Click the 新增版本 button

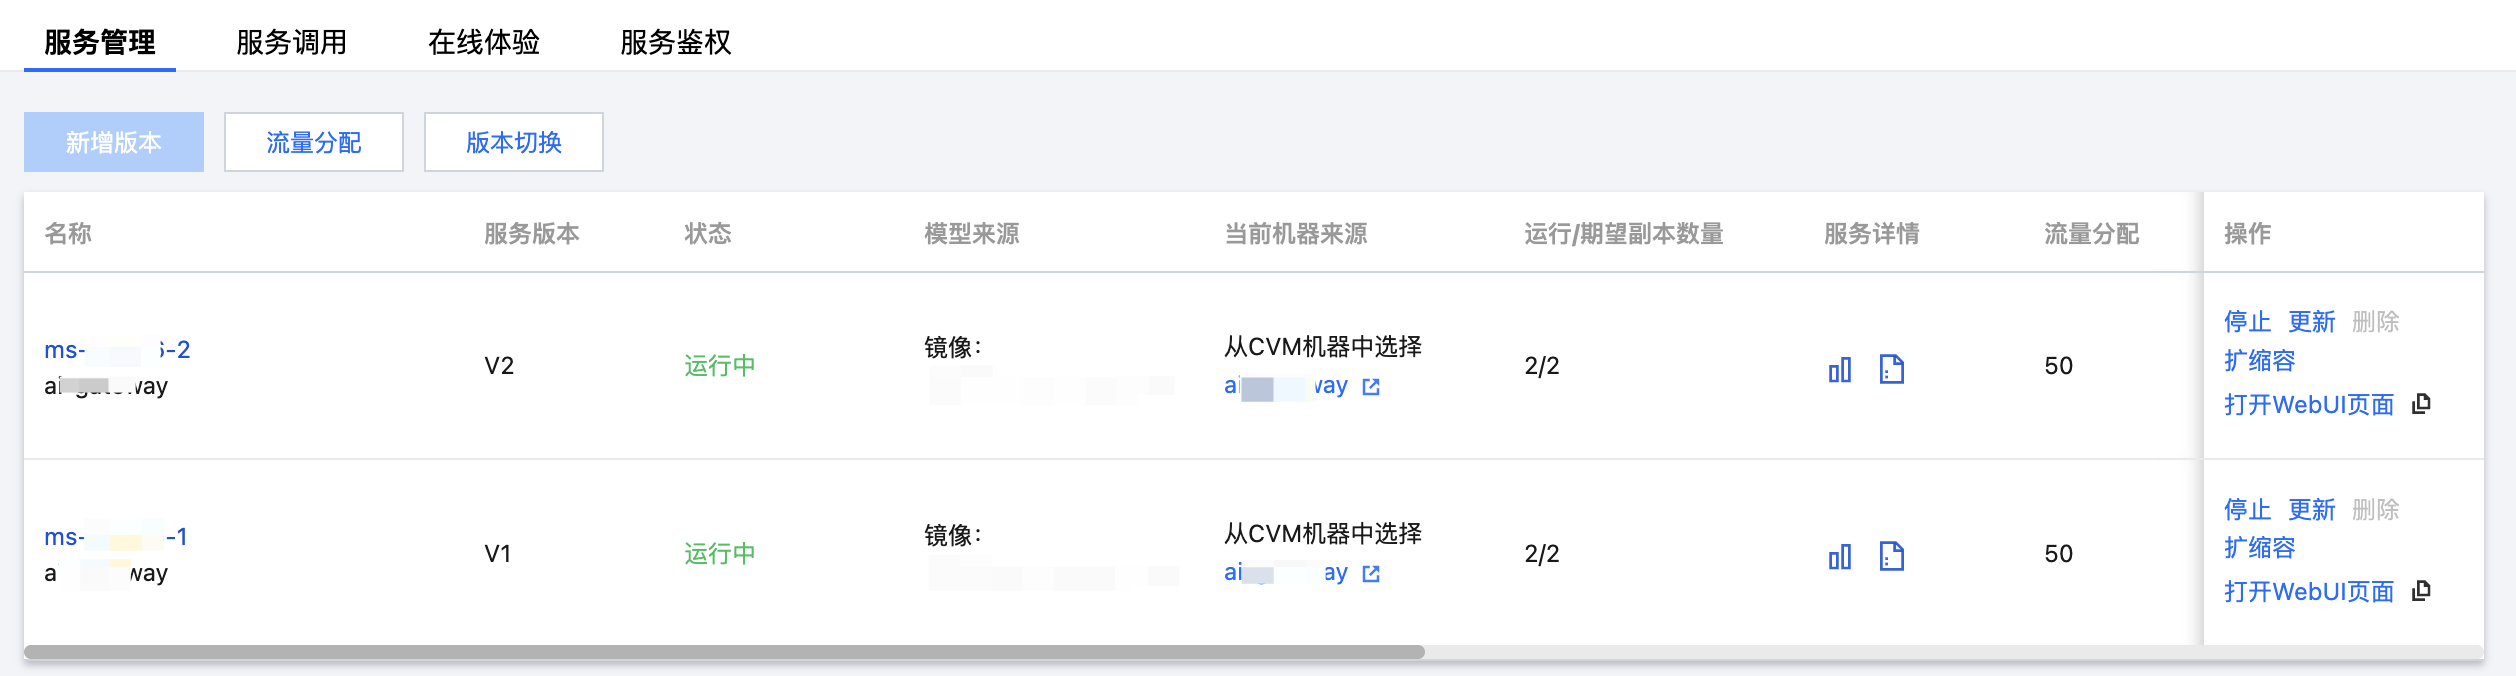pyautogui.click(x=114, y=142)
